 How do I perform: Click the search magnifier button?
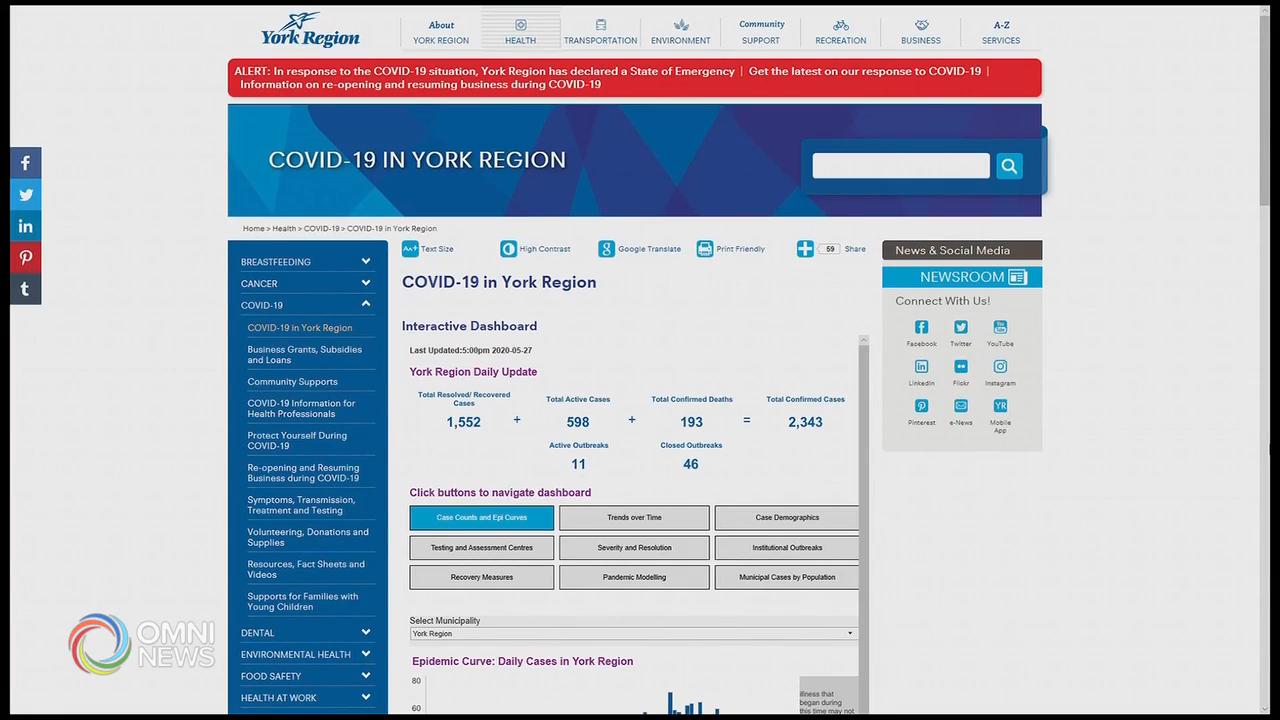tap(1009, 166)
